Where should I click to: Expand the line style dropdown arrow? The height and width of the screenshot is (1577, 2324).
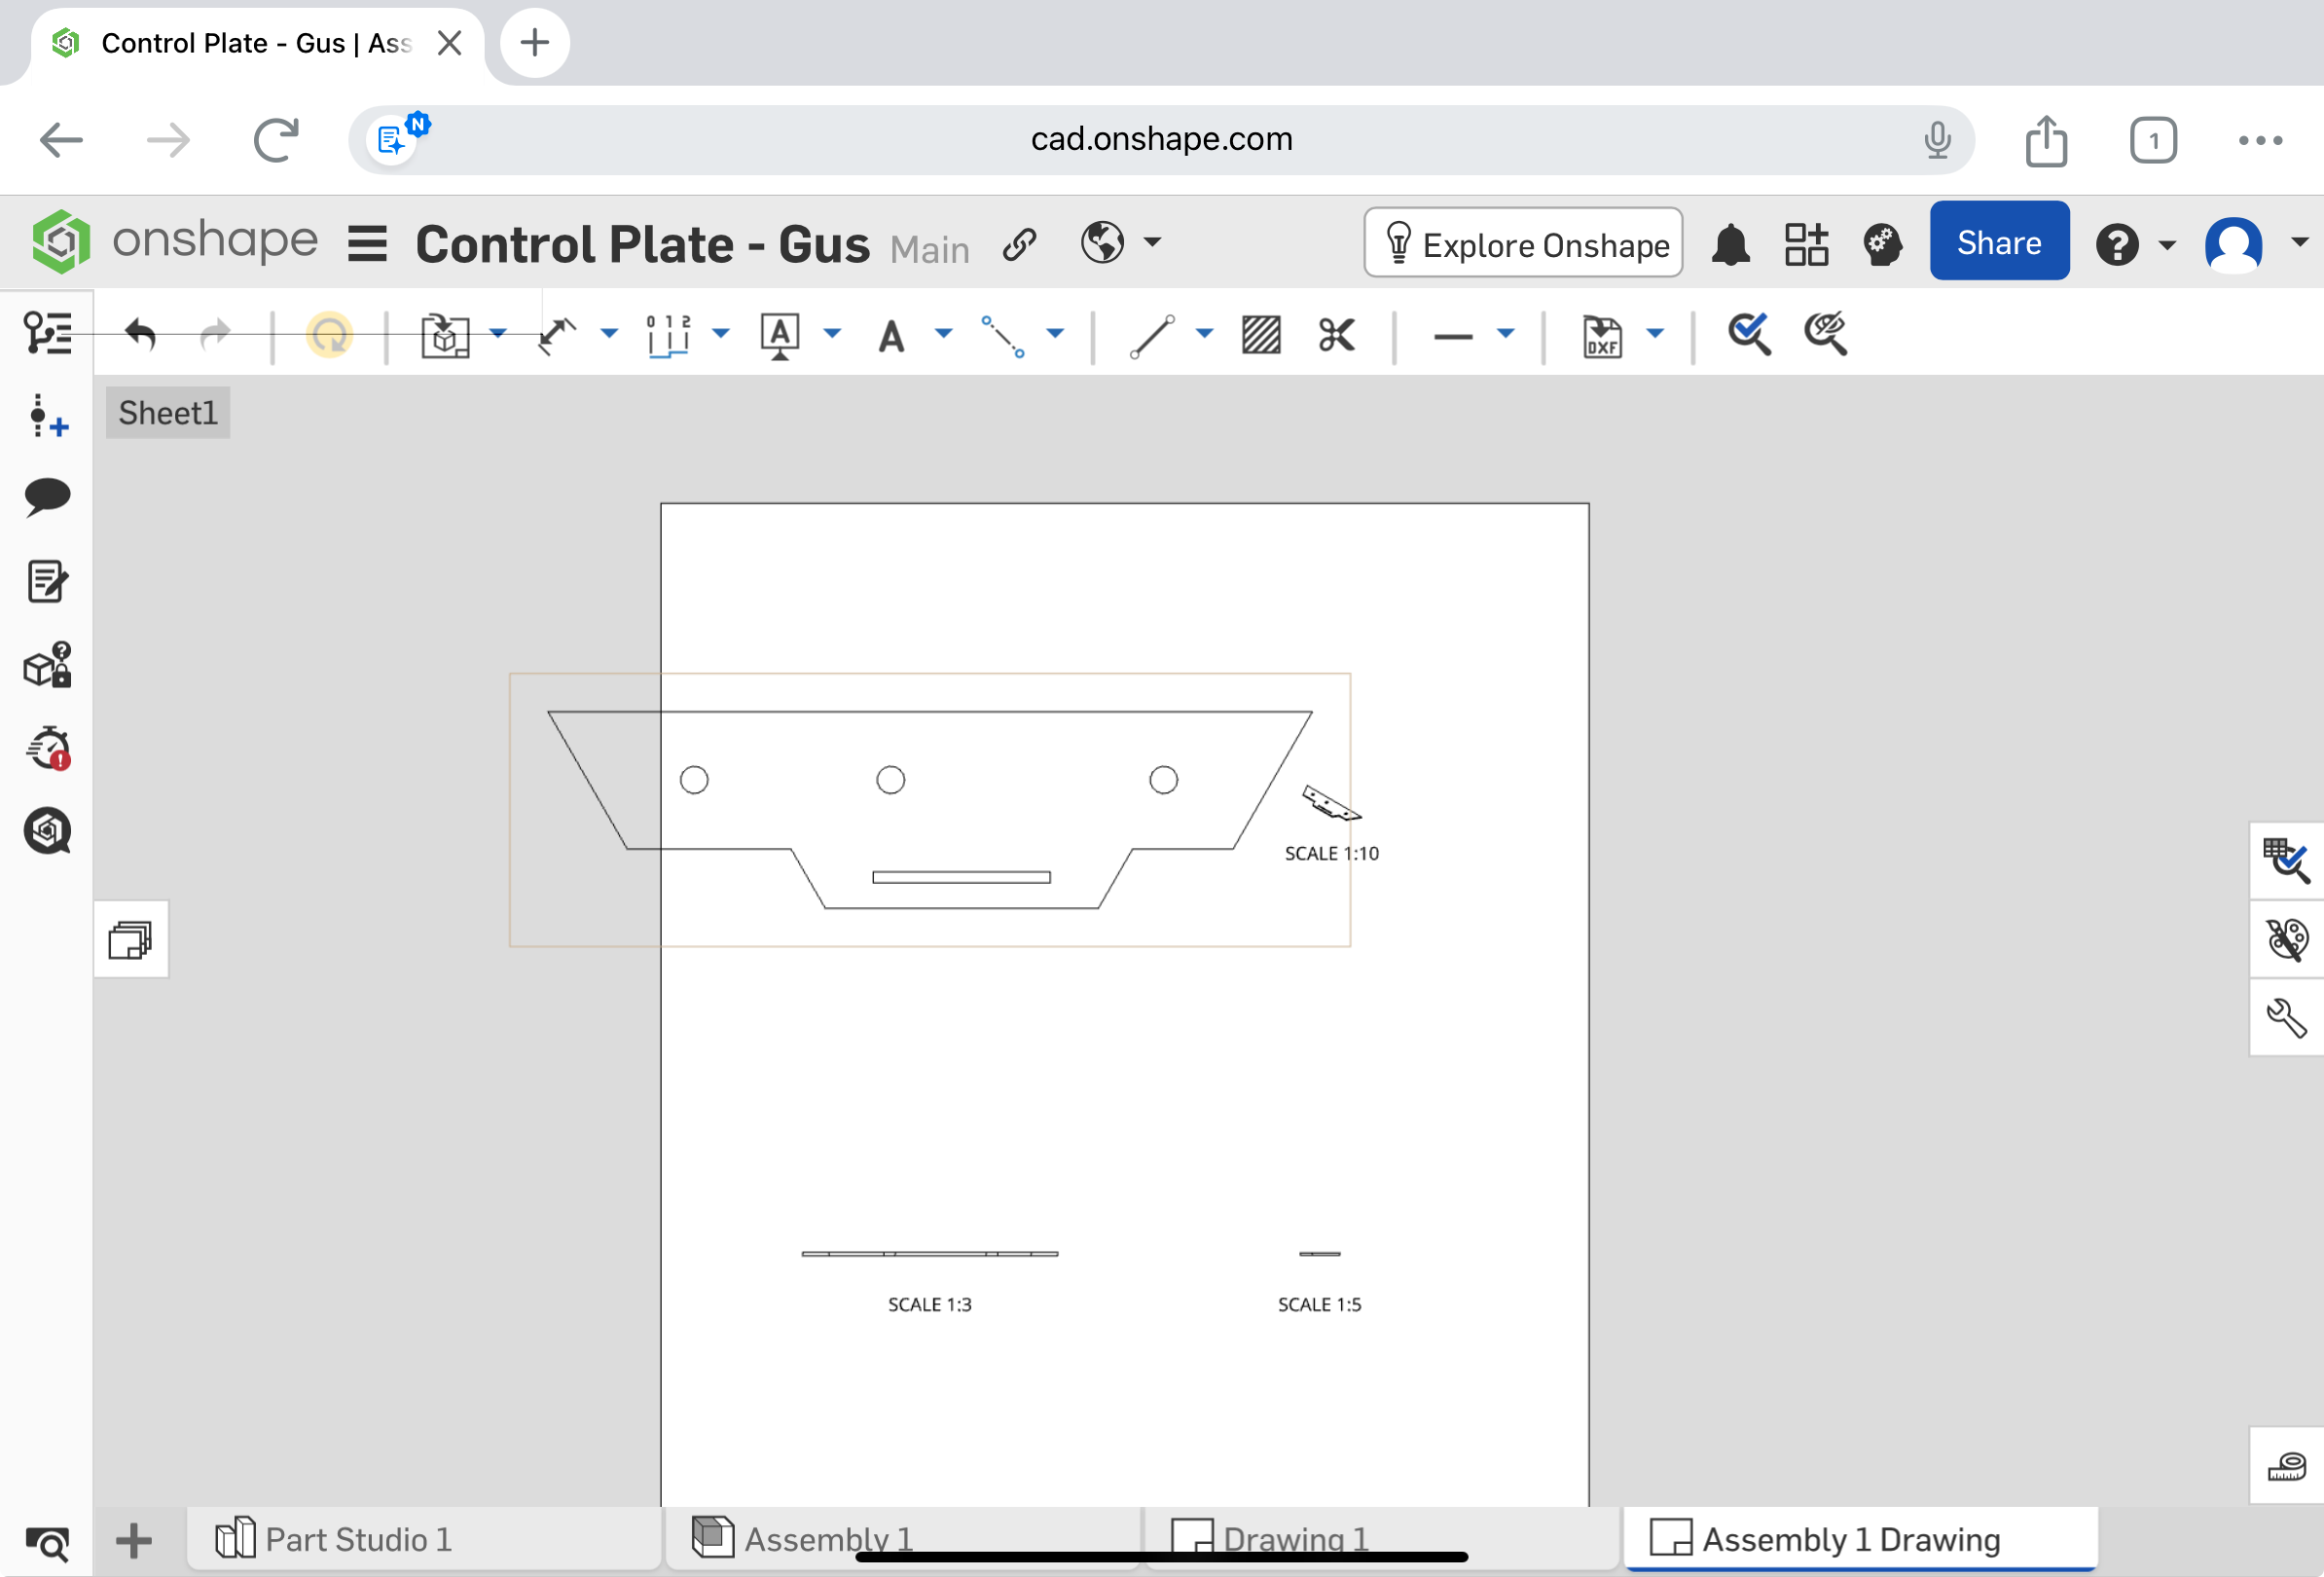coord(1506,333)
